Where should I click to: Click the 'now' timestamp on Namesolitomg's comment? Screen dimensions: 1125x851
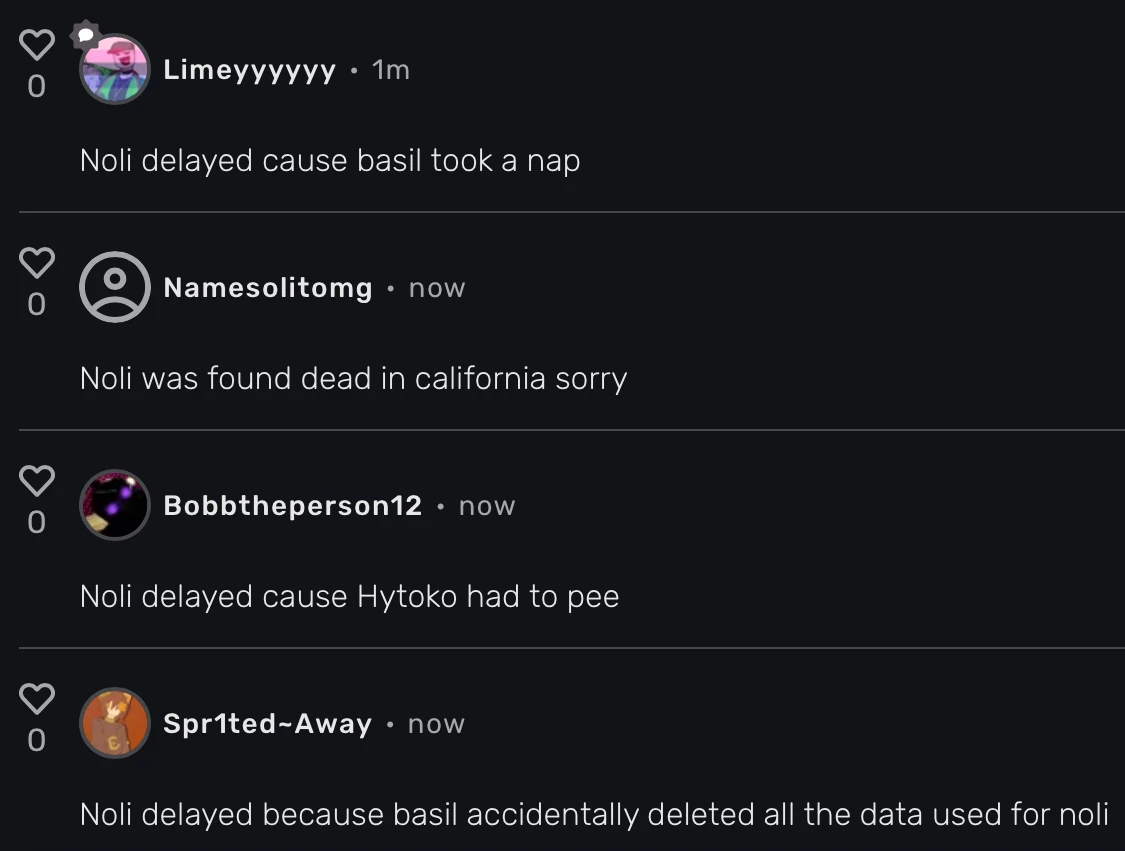[x=436, y=287]
